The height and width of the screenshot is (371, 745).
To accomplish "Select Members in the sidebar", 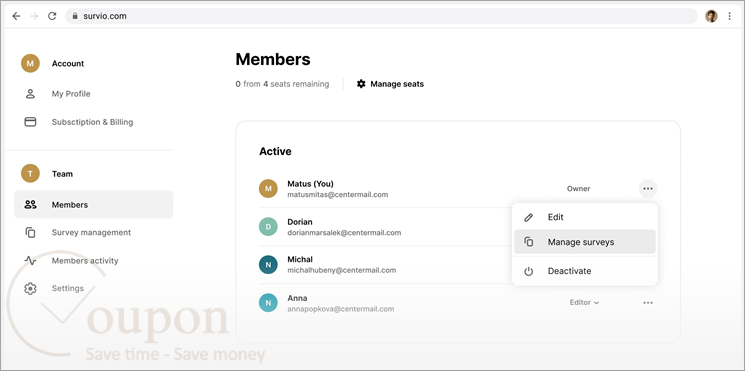I will (x=94, y=204).
